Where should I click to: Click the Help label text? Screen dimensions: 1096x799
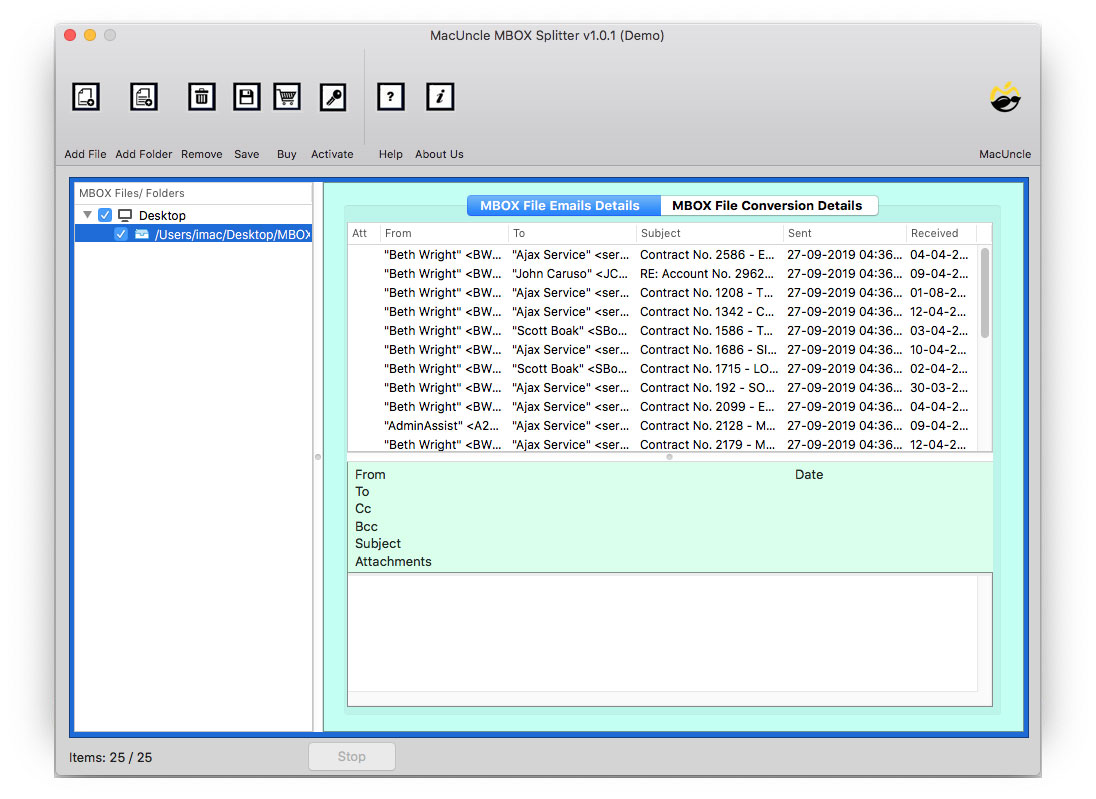(x=391, y=154)
